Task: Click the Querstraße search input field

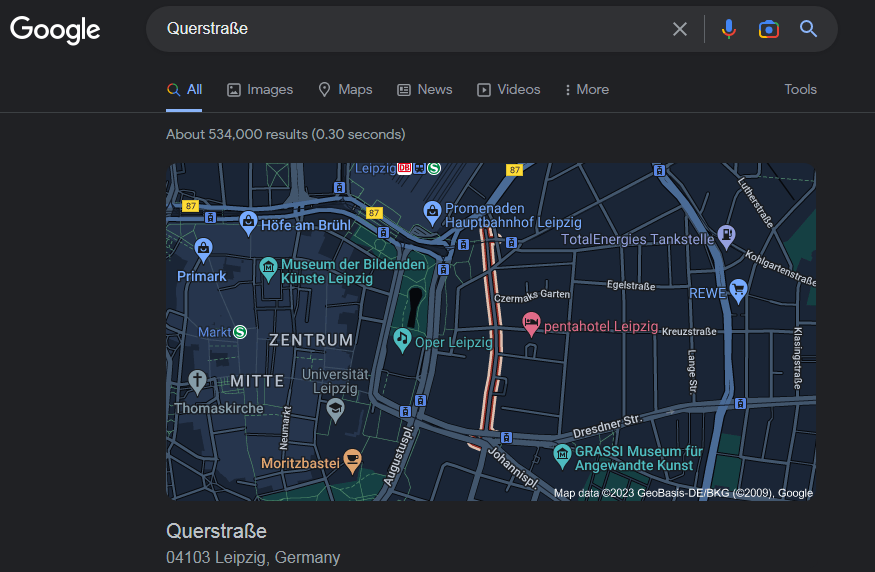Action: tap(413, 29)
